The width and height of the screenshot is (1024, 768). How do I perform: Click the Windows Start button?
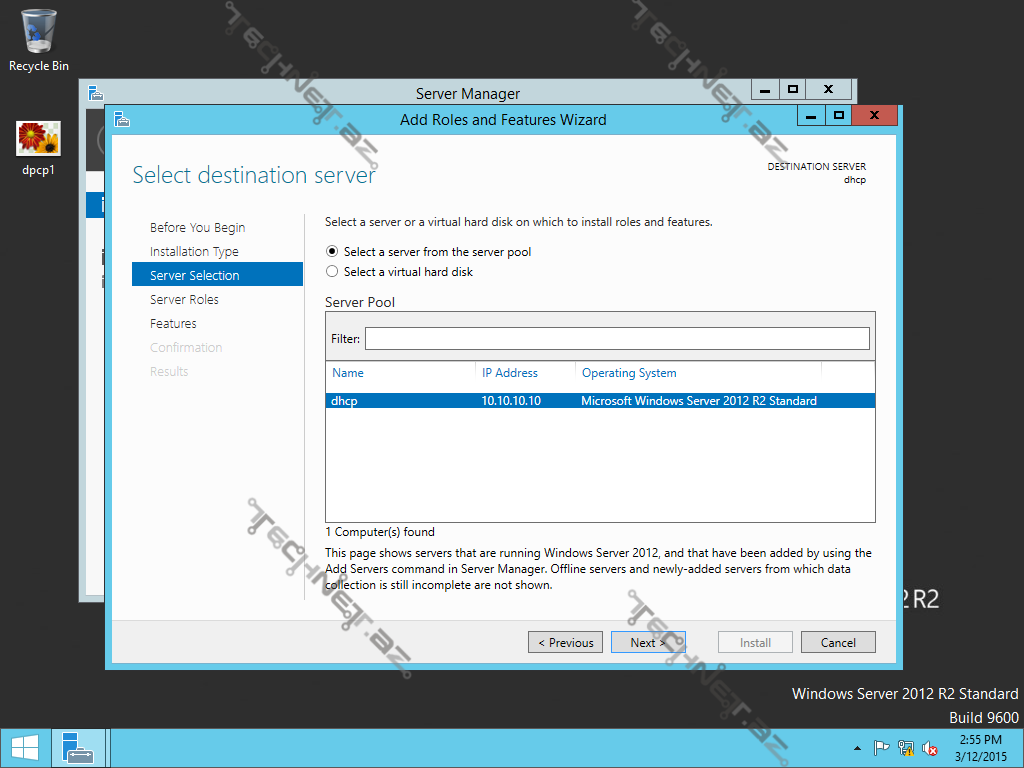[25, 748]
